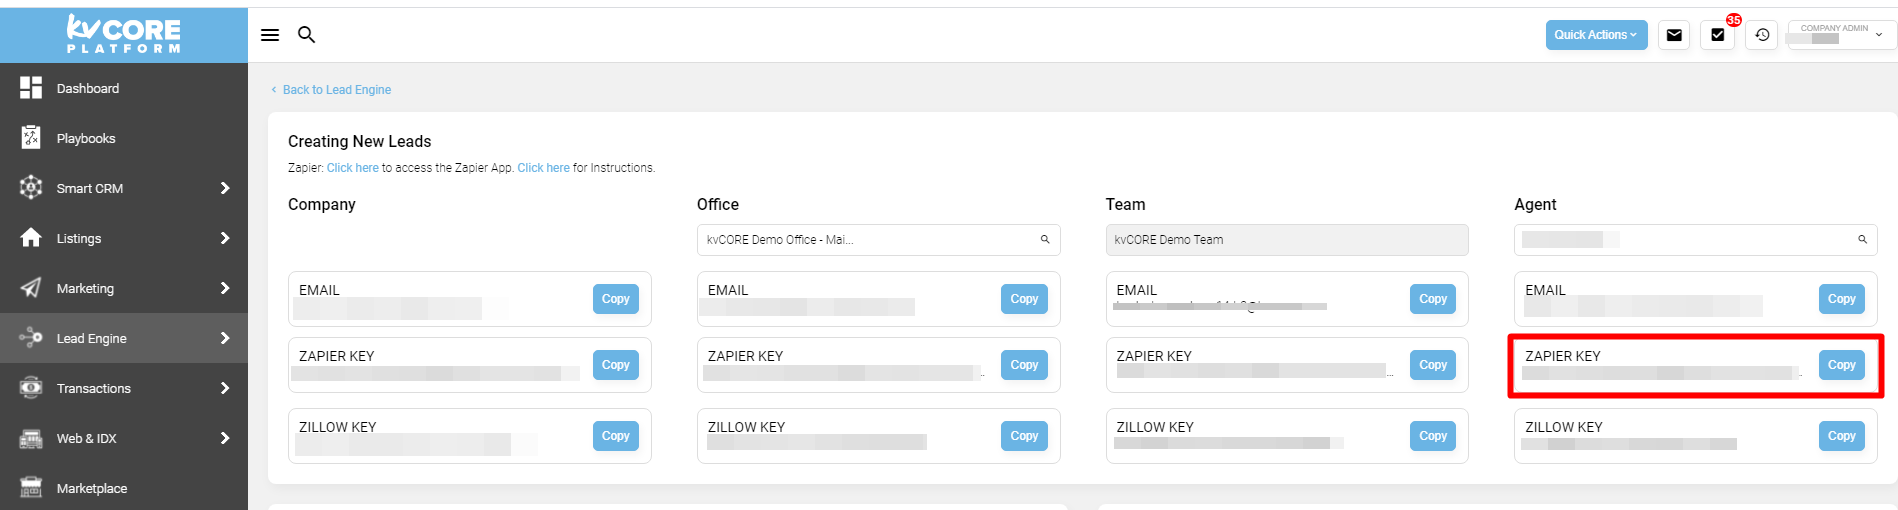Click the Office column heading
The height and width of the screenshot is (510, 1898).
click(718, 205)
